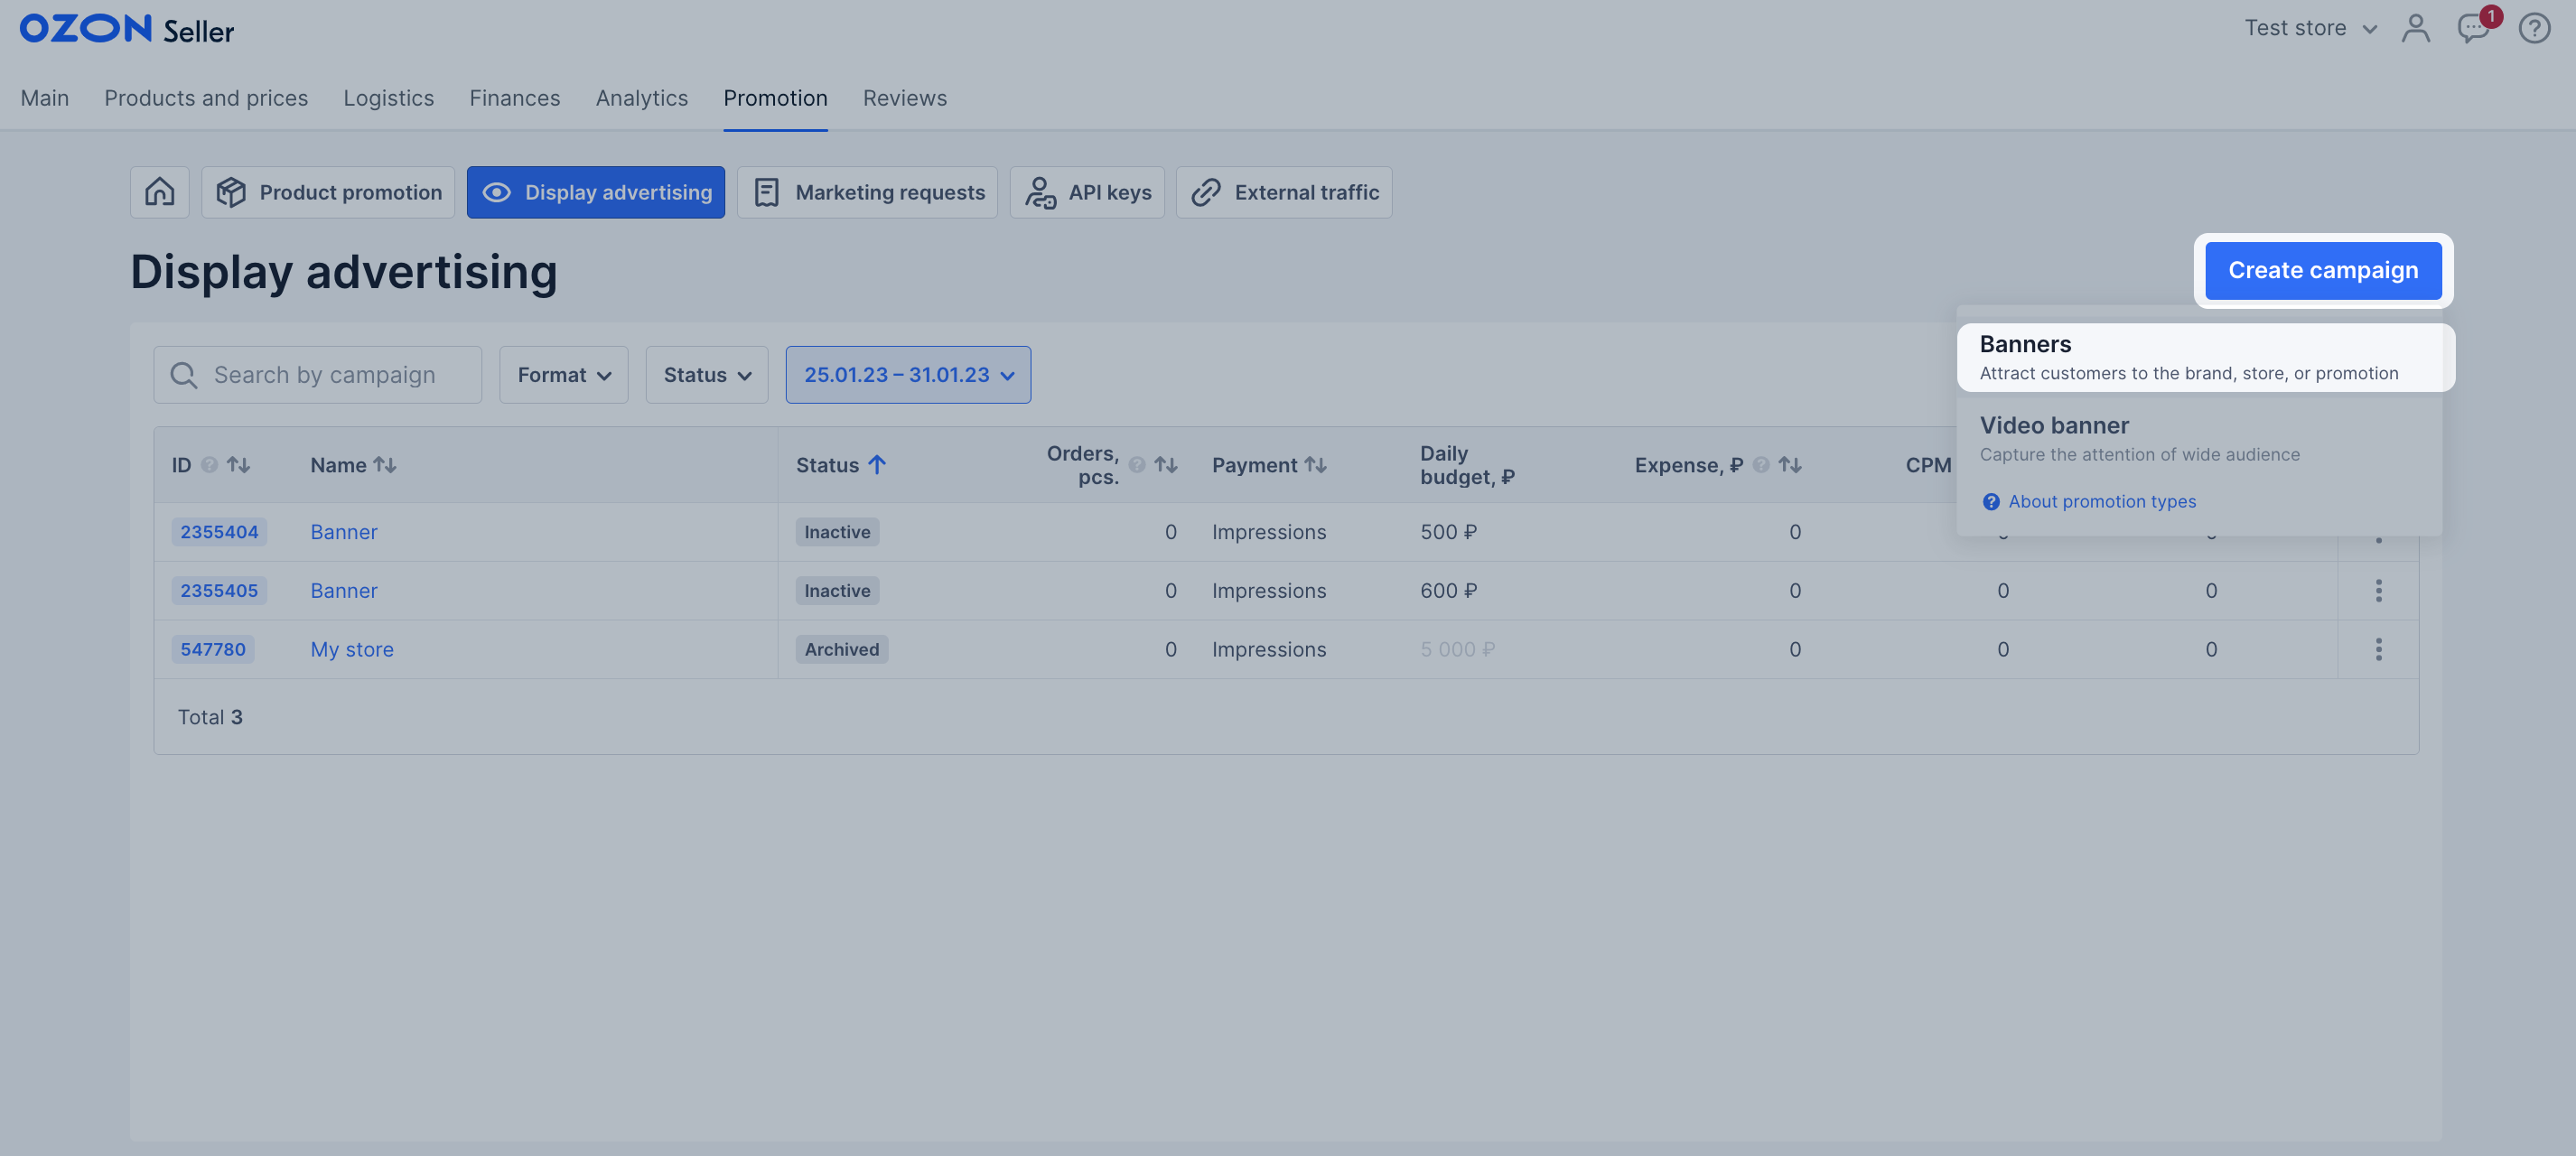
Task: Open the user profile icon
Action: tap(2415, 28)
